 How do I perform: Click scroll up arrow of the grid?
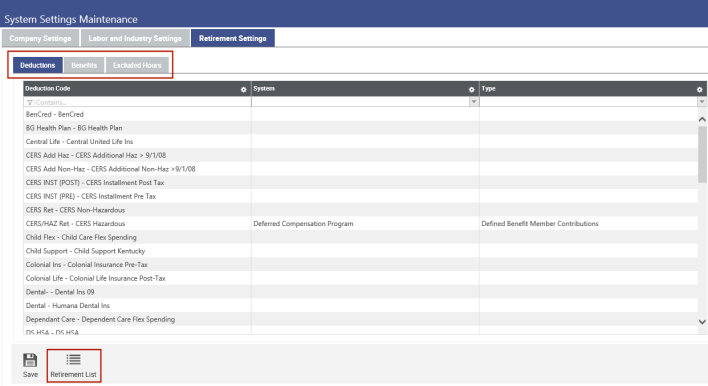click(x=702, y=119)
